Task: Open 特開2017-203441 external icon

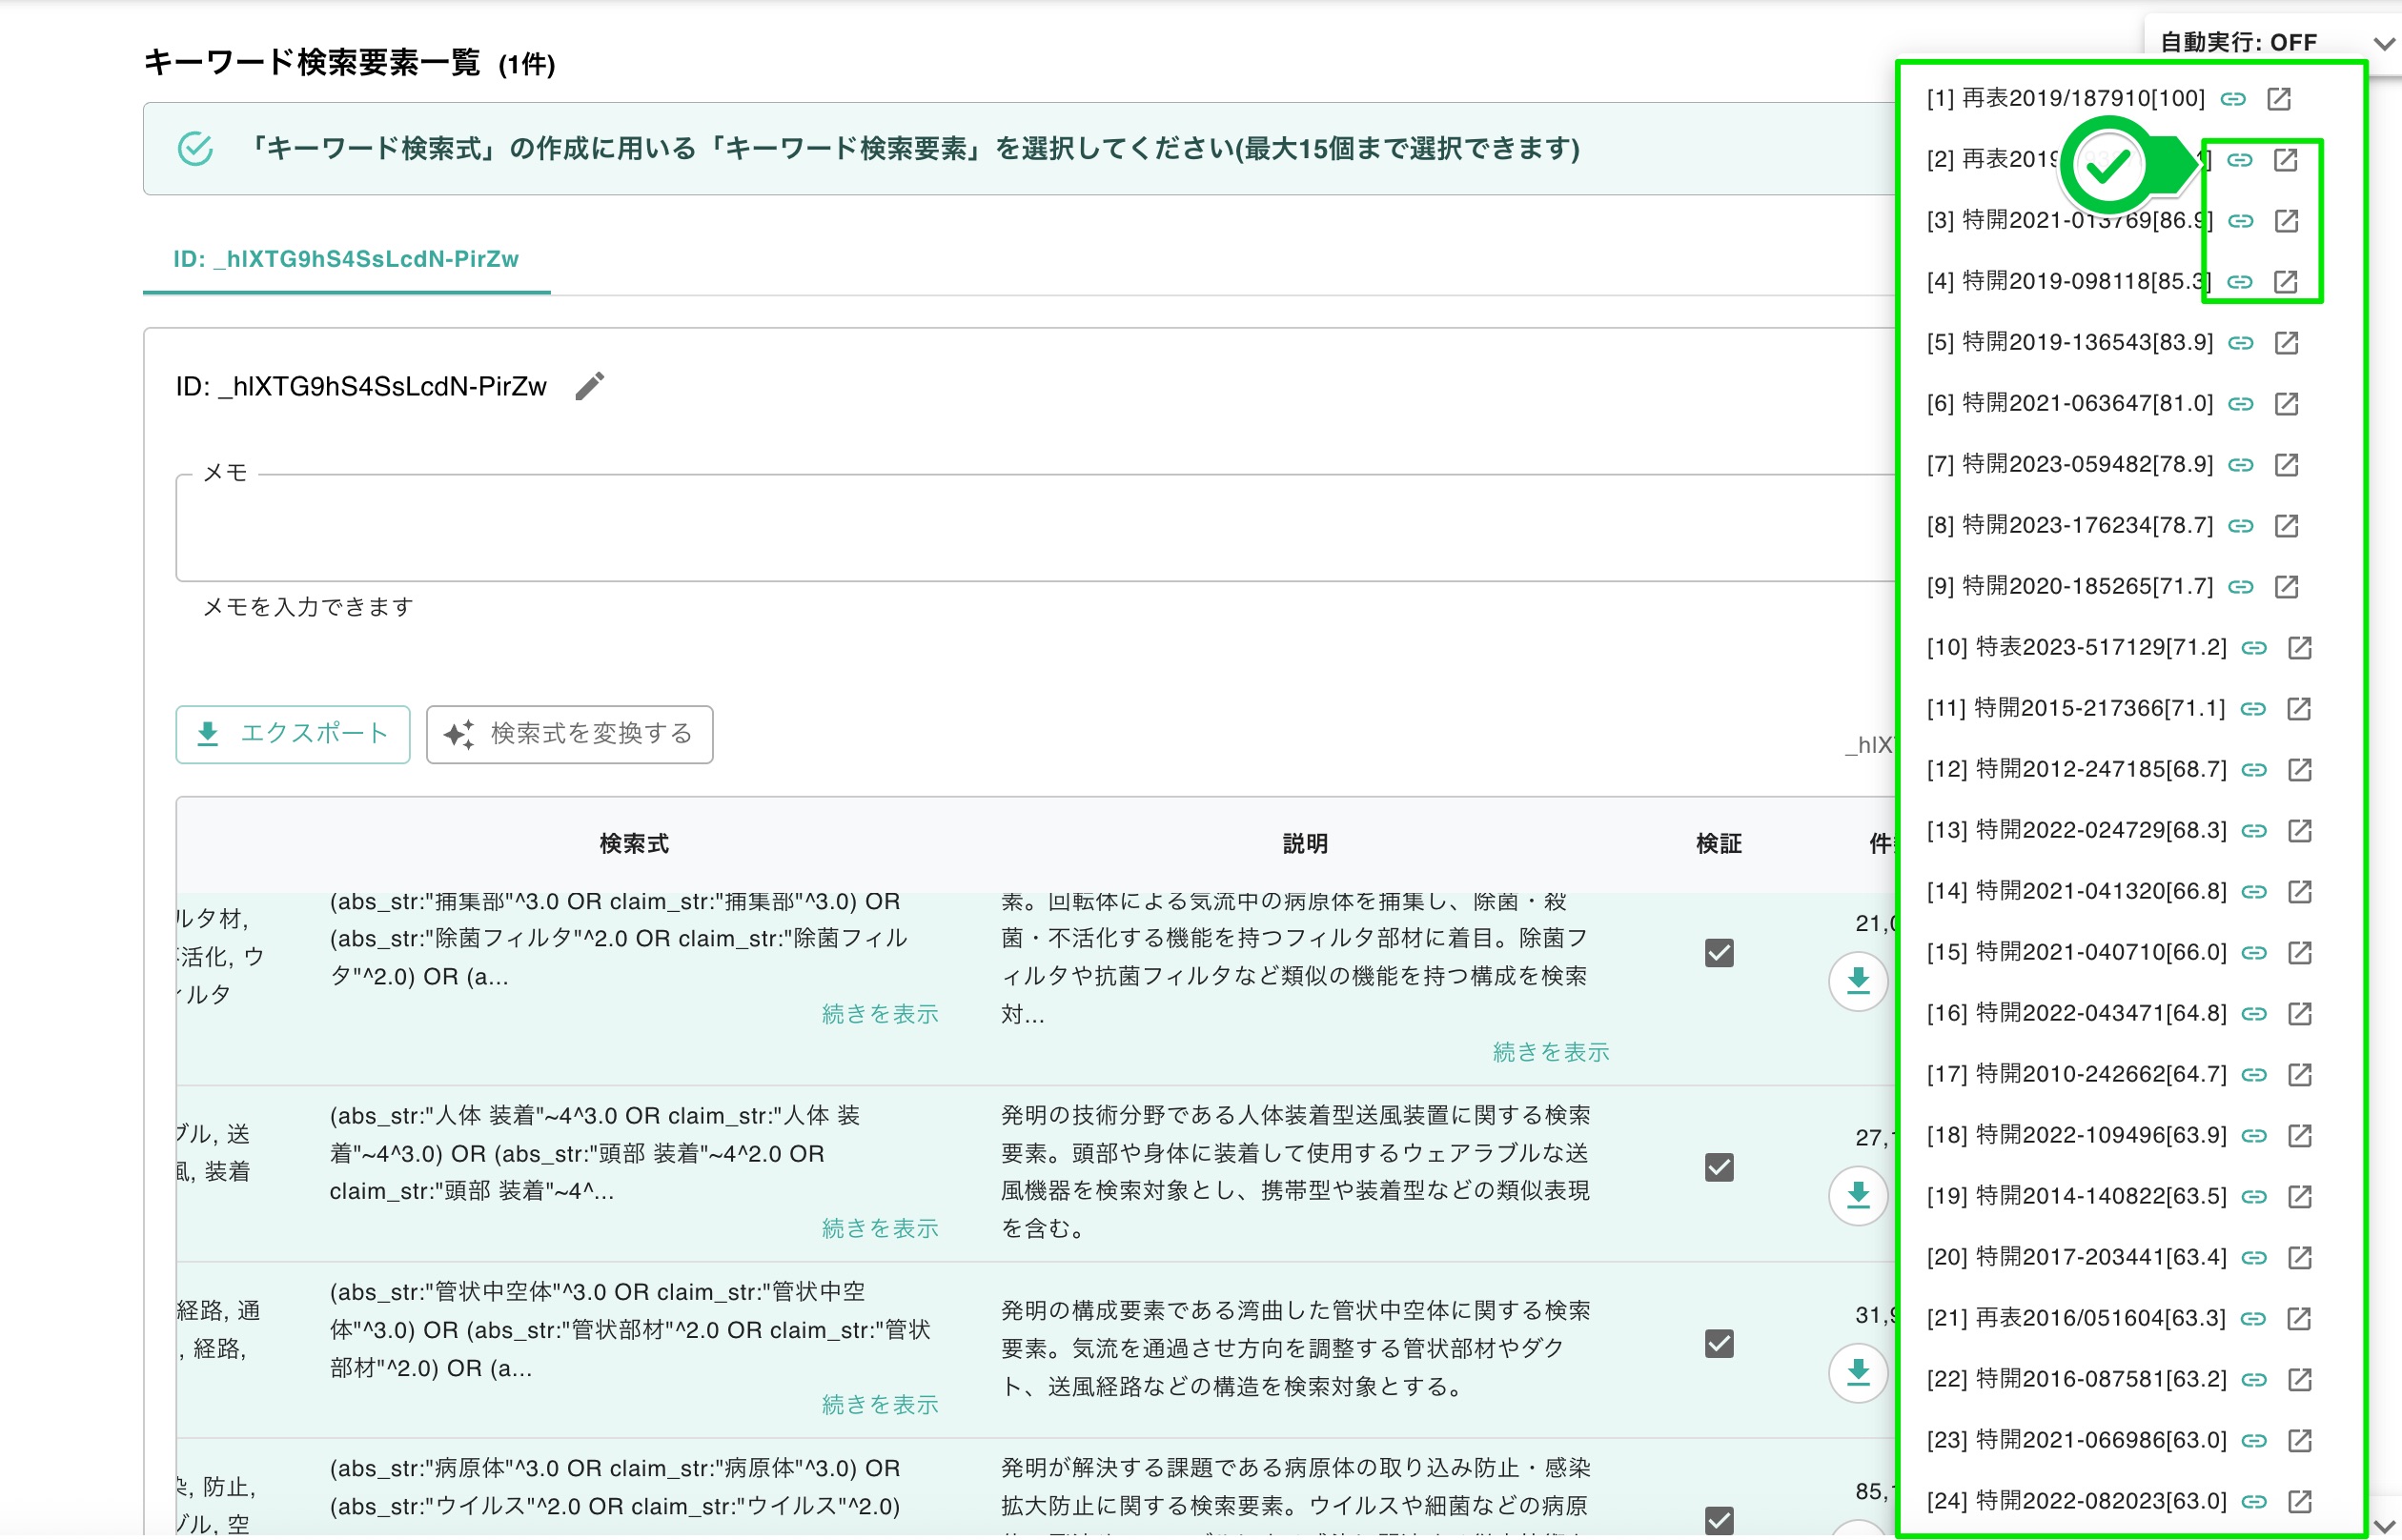Action: tap(2300, 1258)
